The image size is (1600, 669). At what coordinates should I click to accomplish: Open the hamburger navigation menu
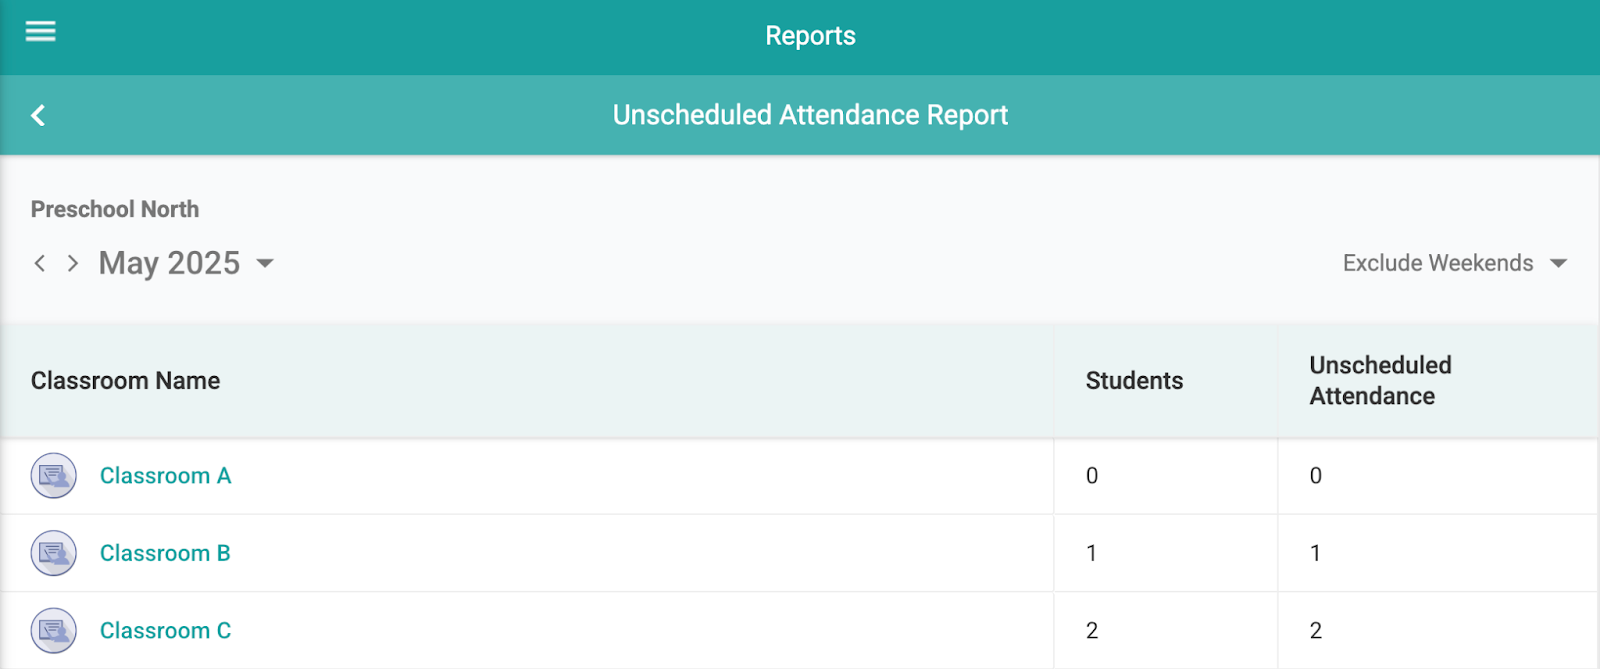40,31
